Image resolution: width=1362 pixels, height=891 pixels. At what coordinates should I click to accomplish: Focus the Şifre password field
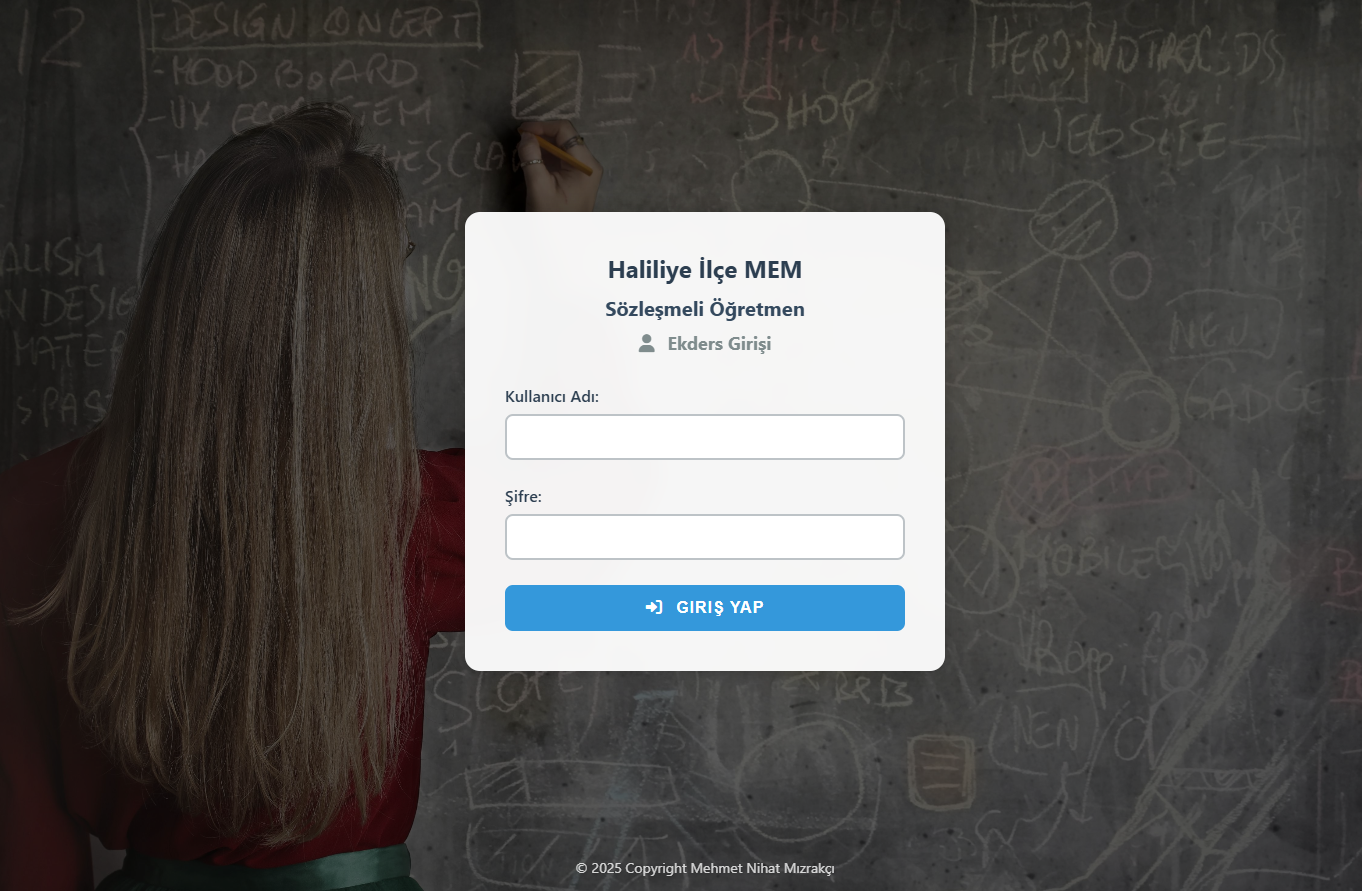click(705, 537)
